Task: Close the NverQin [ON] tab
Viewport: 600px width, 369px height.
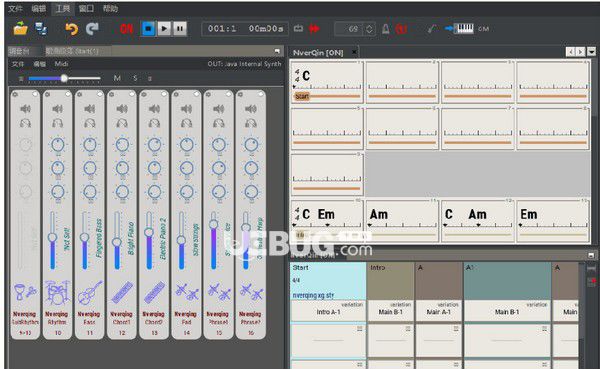Action: 354,52
